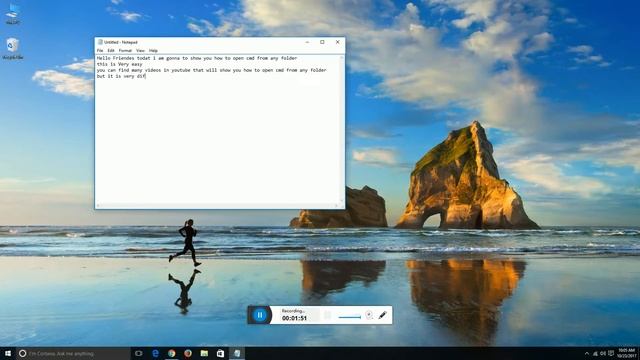Click Notepad vertical scrollbar

click(x=342, y=129)
